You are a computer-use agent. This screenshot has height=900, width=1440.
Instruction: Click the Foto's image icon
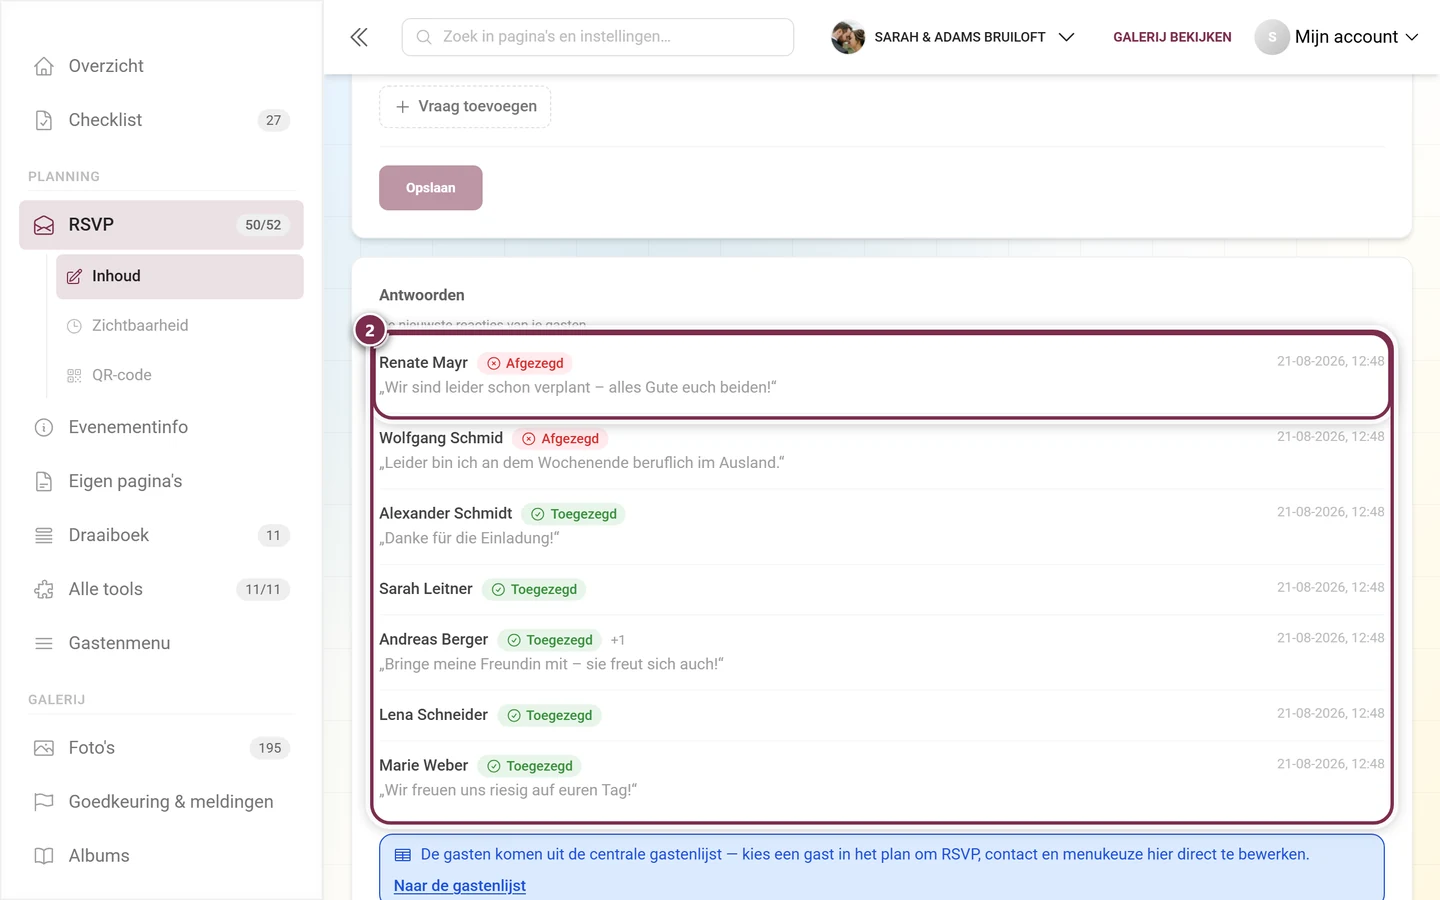(44, 748)
